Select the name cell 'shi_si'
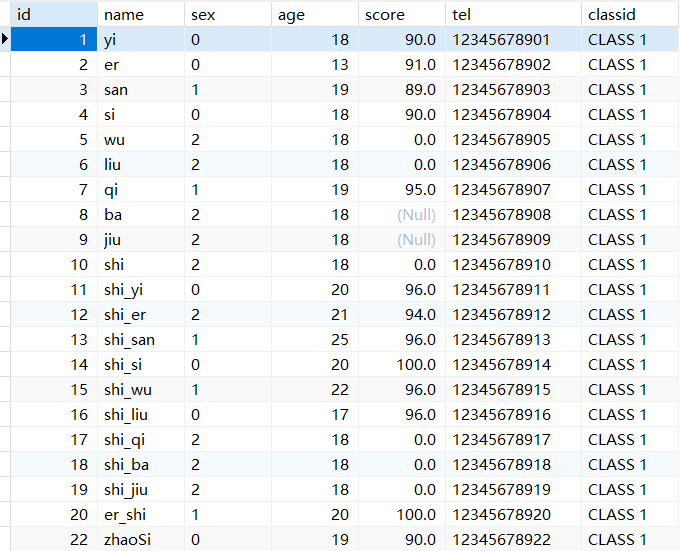Image resolution: width=680 pixels, height=551 pixels. tap(141, 365)
